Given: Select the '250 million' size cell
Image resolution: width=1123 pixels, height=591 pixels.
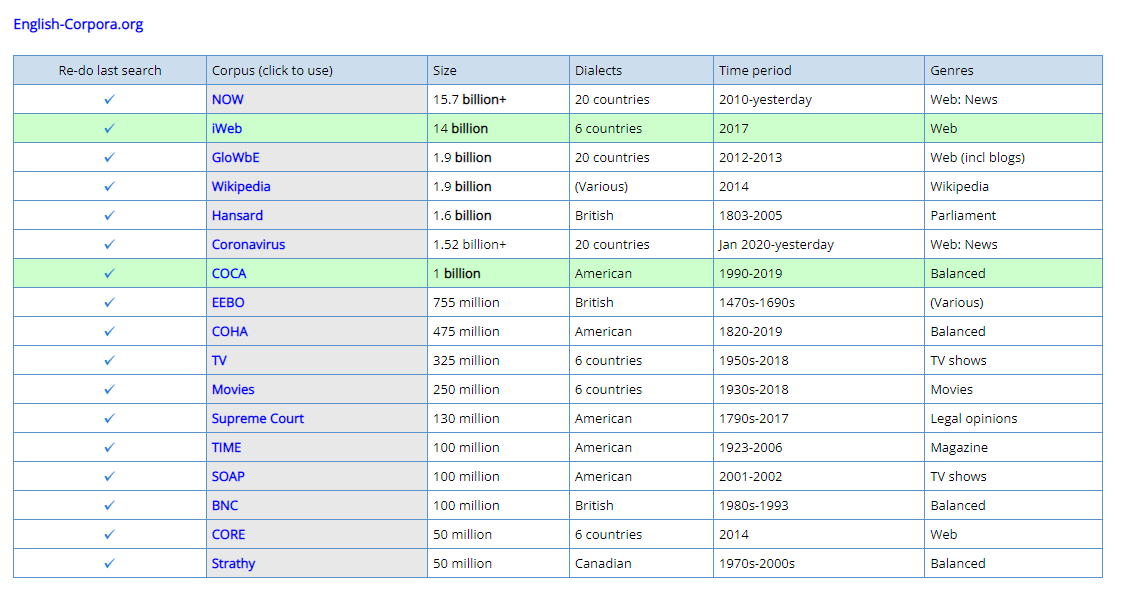Looking at the screenshot, I should click(498, 390).
